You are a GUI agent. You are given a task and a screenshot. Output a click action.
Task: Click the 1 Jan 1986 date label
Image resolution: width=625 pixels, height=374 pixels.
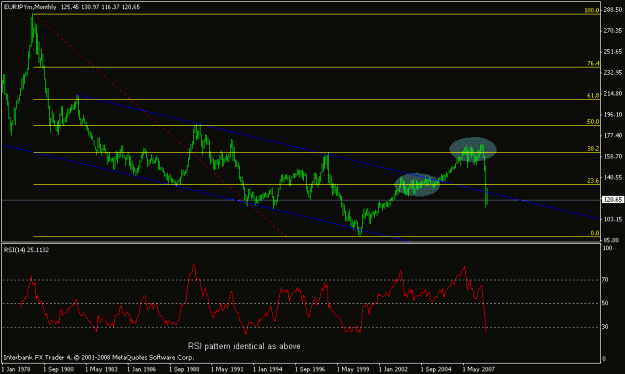coord(142,369)
